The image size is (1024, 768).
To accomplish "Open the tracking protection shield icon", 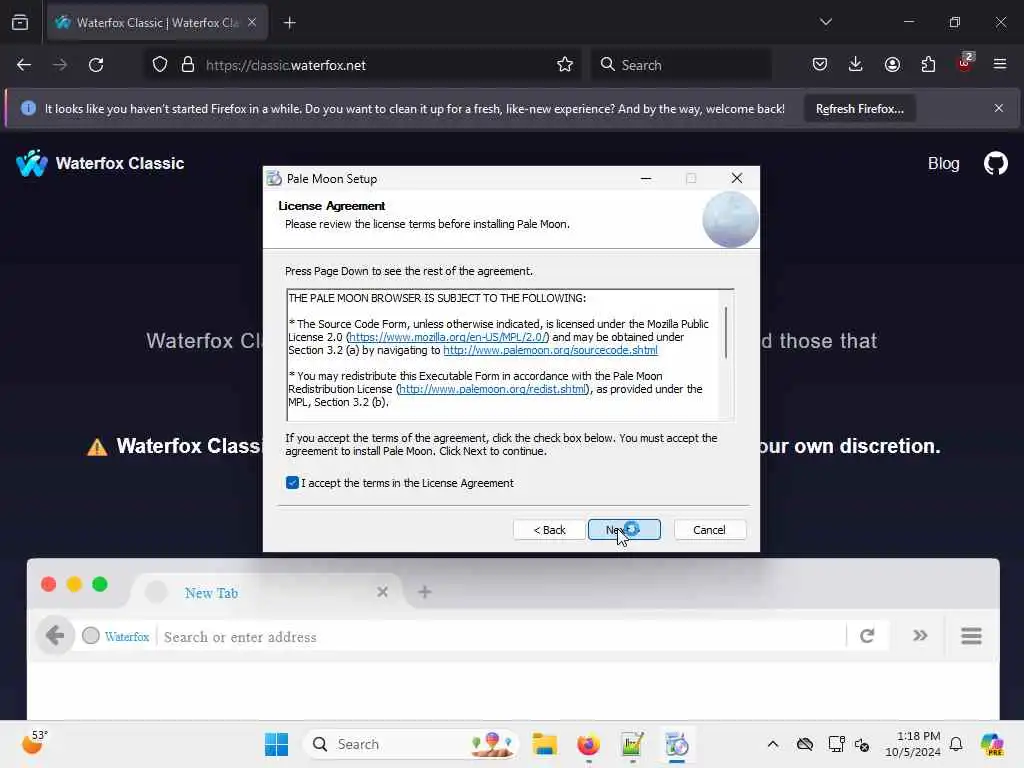I will coord(160,65).
